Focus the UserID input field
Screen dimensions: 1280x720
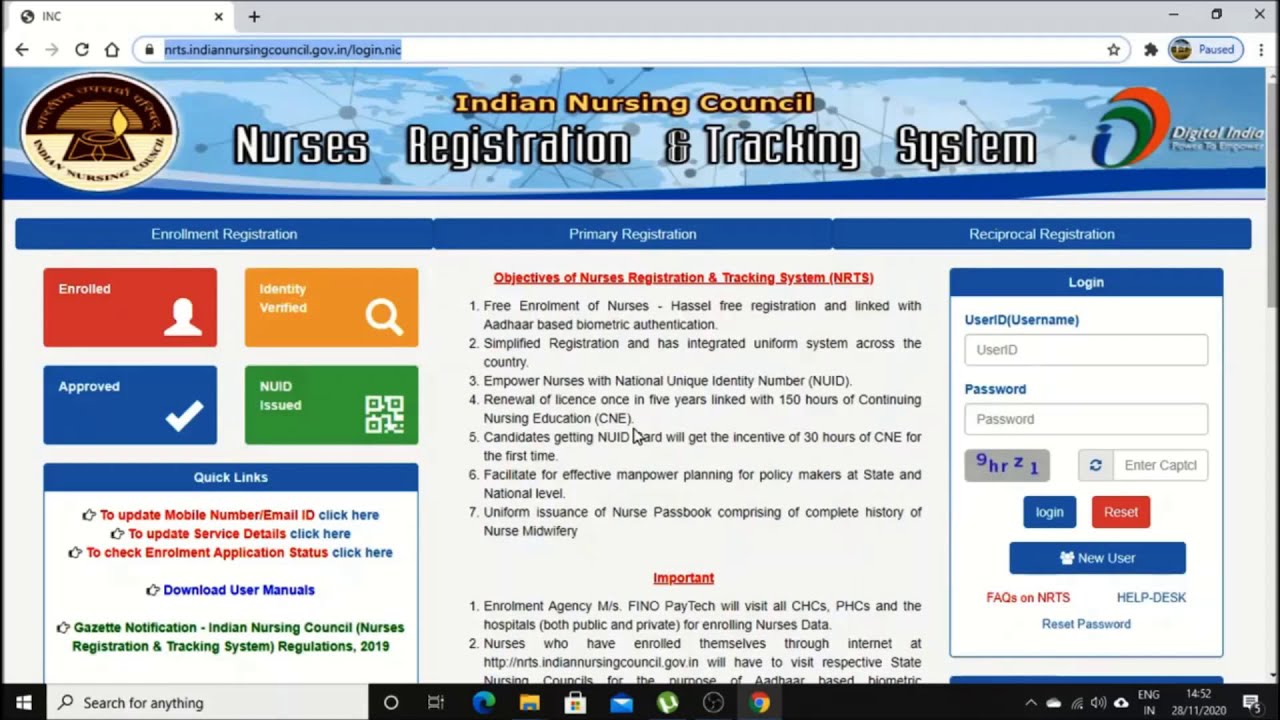click(1086, 350)
